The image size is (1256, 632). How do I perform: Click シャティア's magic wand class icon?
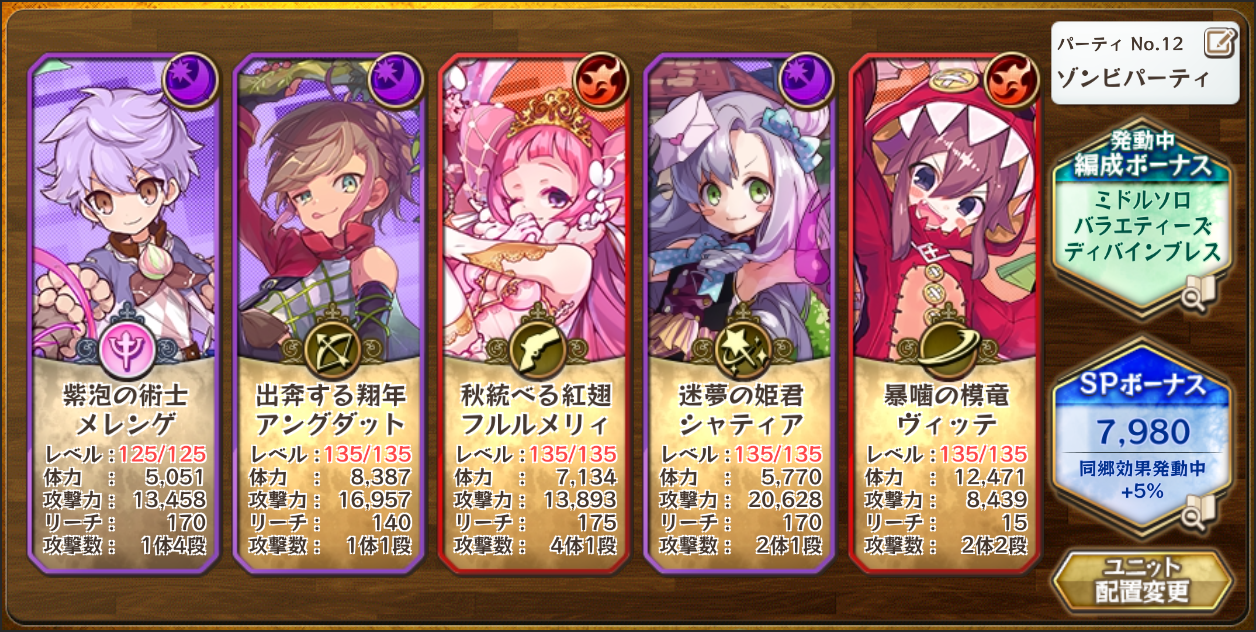pos(742,350)
